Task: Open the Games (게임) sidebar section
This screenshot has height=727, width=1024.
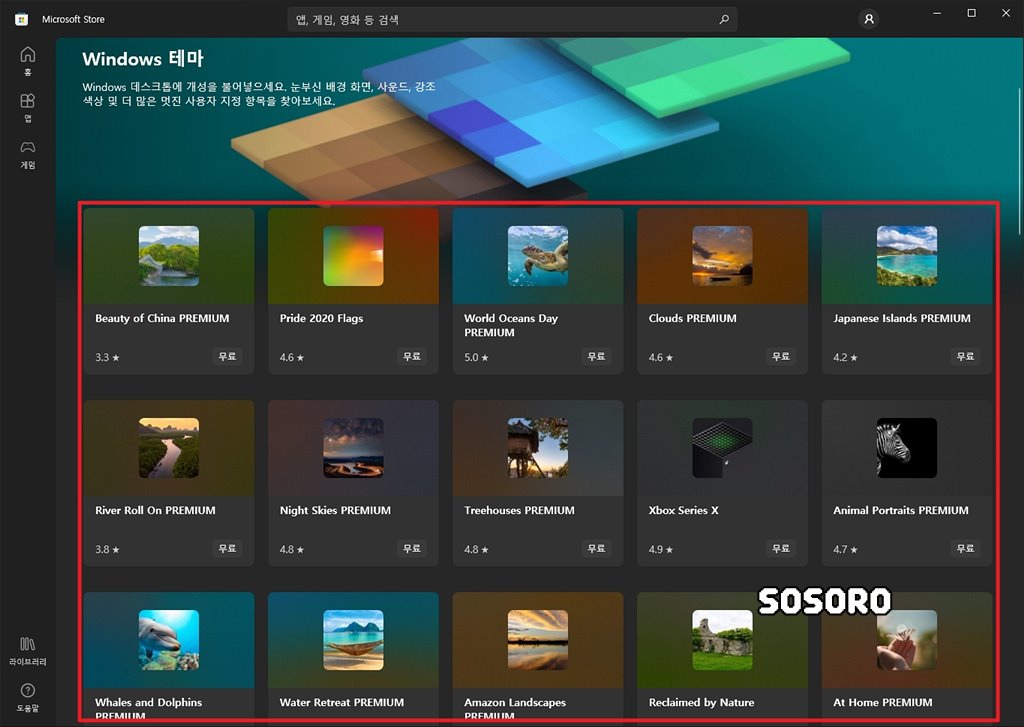Action: coord(27,155)
